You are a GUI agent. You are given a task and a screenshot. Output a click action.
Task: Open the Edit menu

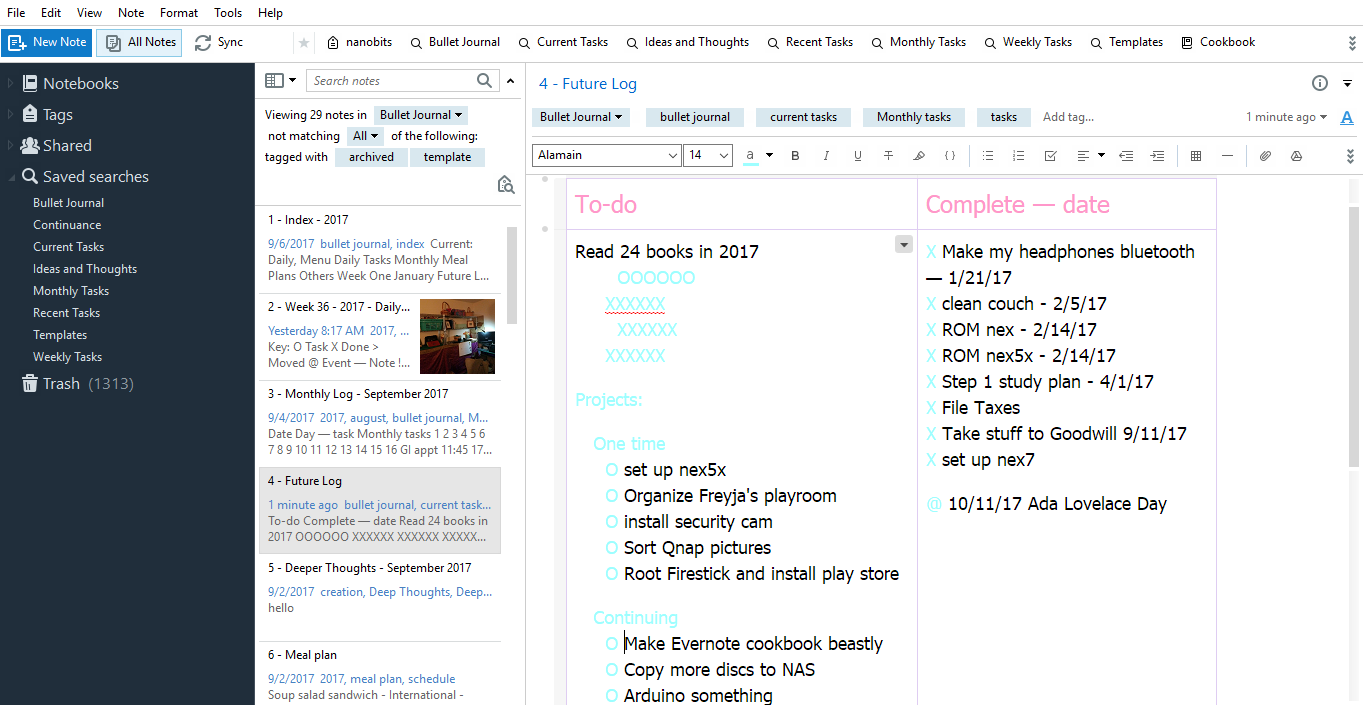51,13
